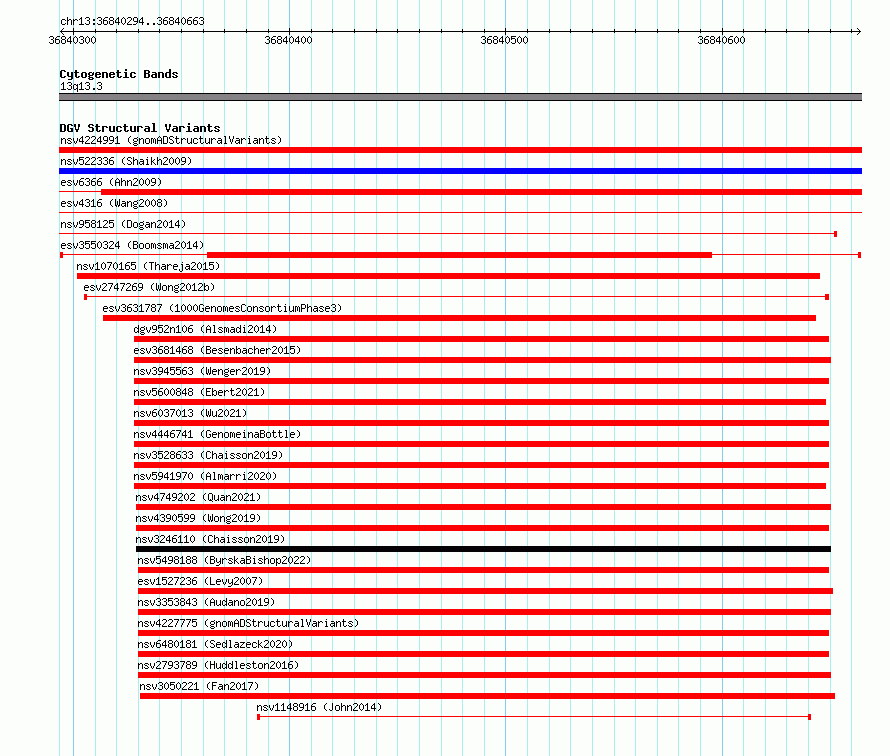
Task: Click the 36840300 ruler tick label
Action: coord(73,40)
